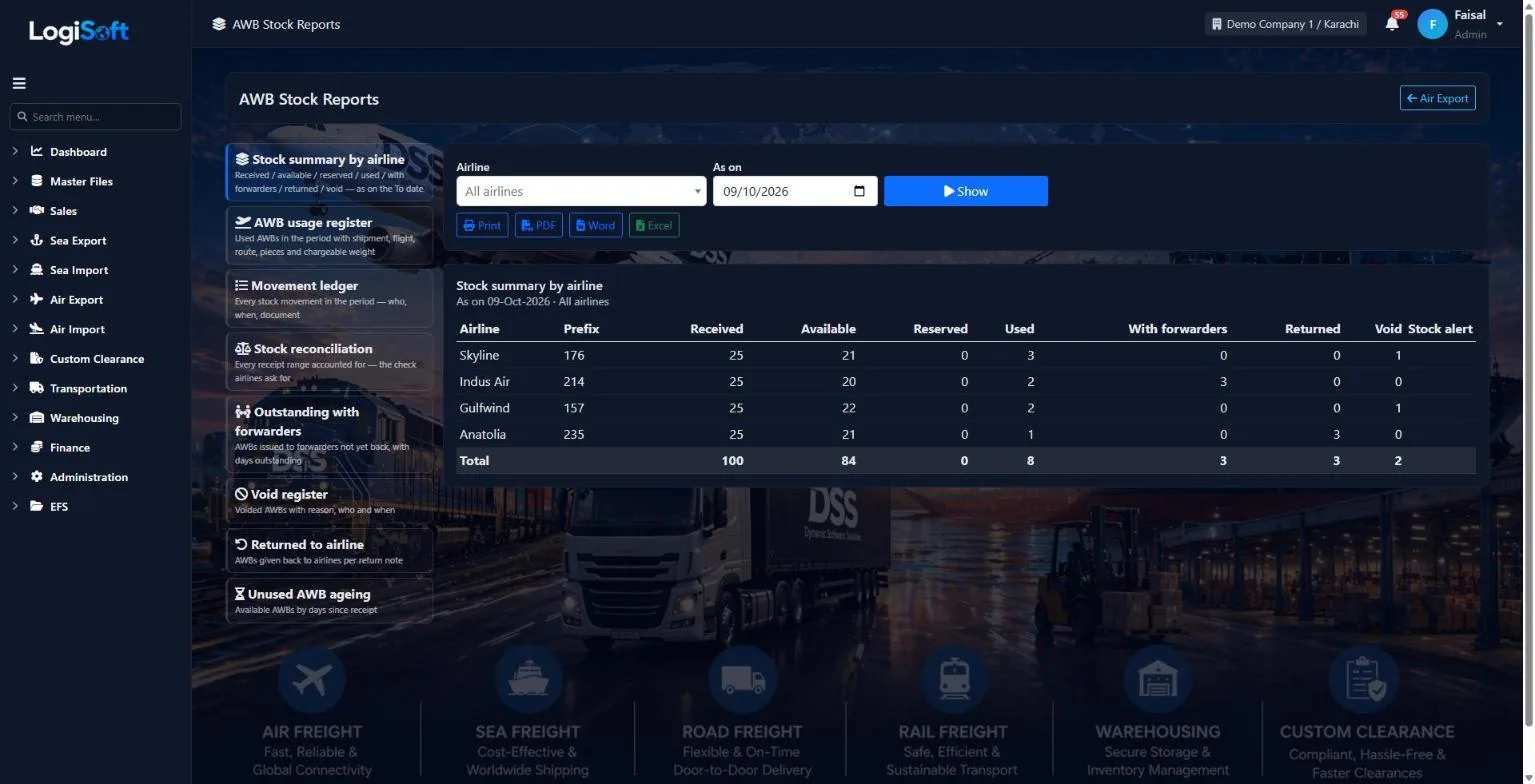Image resolution: width=1535 pixels, height=784 pixels.
Task: Click the Finance coins icon
Action: click(37, 447)
